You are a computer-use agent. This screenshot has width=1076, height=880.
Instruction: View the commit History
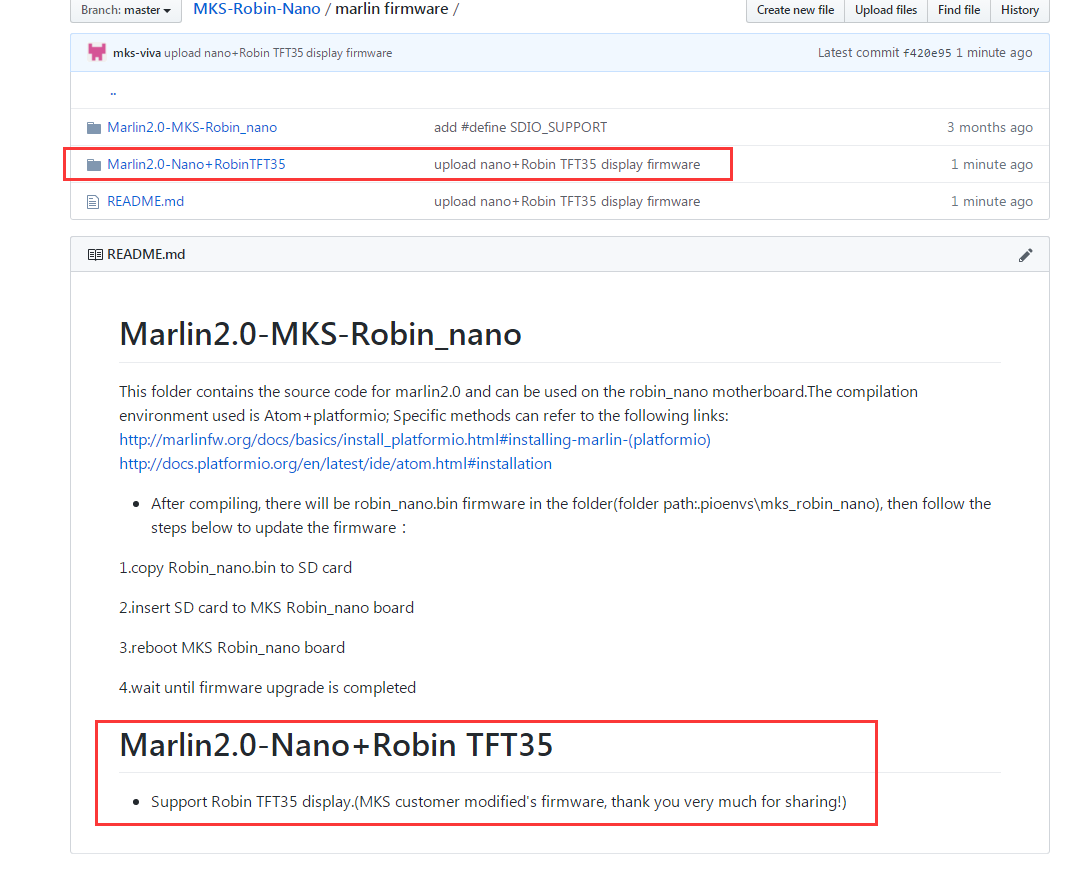point(1019,10)
